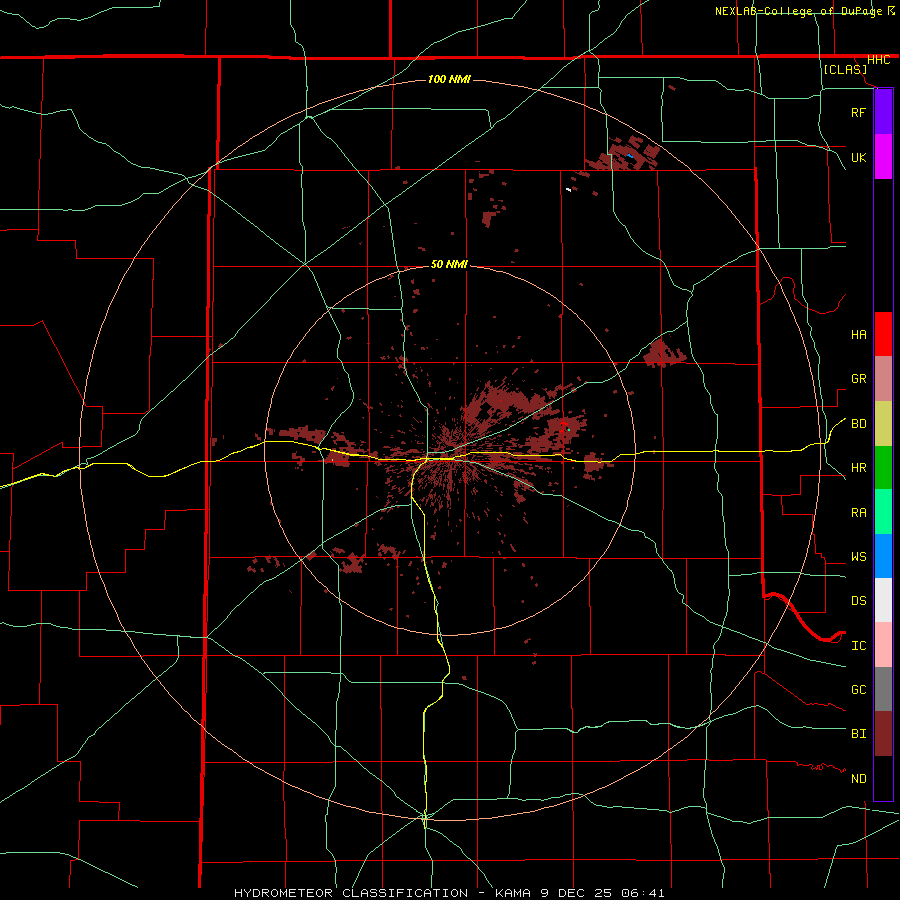Click the UK legend label
900x900 pixels.
[858, 157]
